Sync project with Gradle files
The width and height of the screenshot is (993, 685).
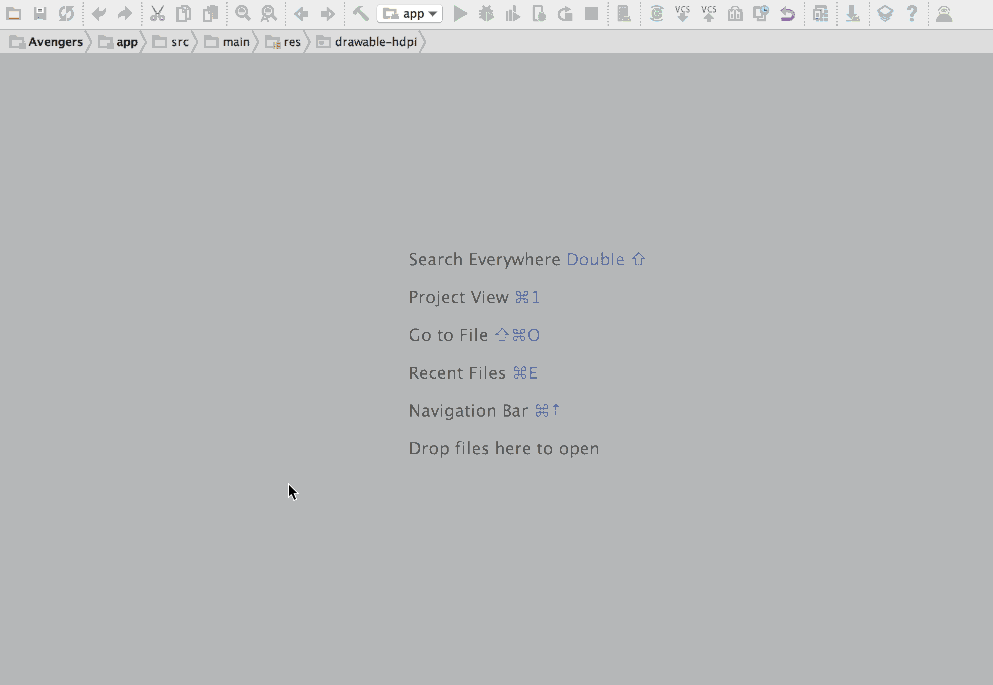656,13
